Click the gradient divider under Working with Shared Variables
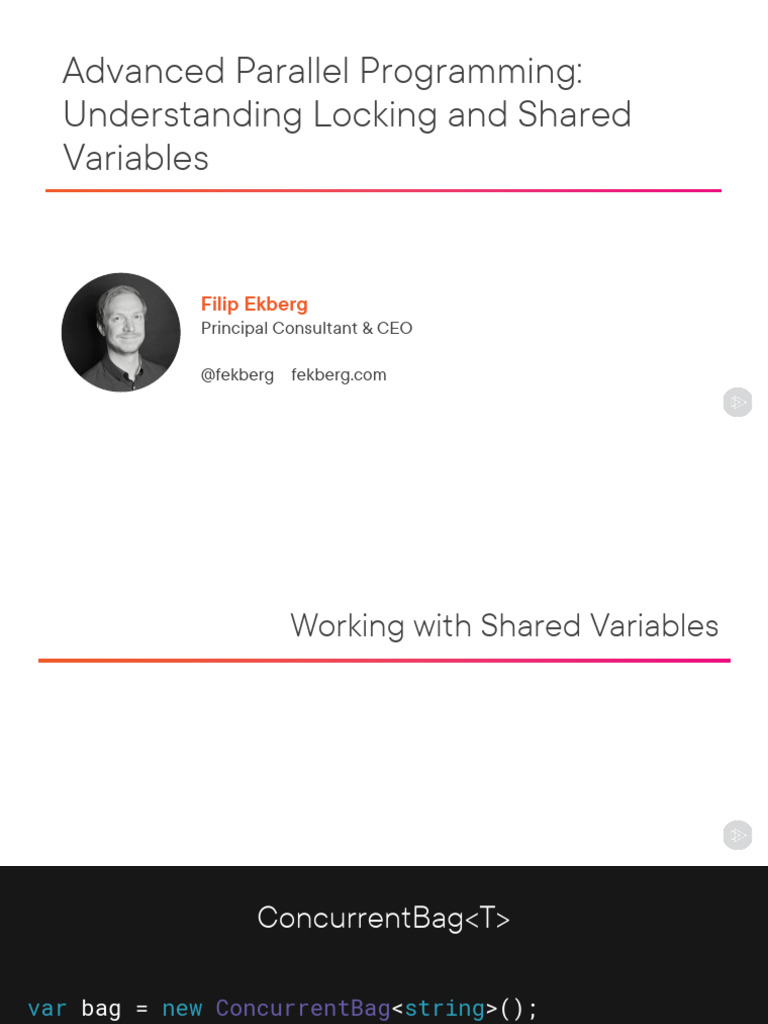768x1024 pixels. [384, 660]
